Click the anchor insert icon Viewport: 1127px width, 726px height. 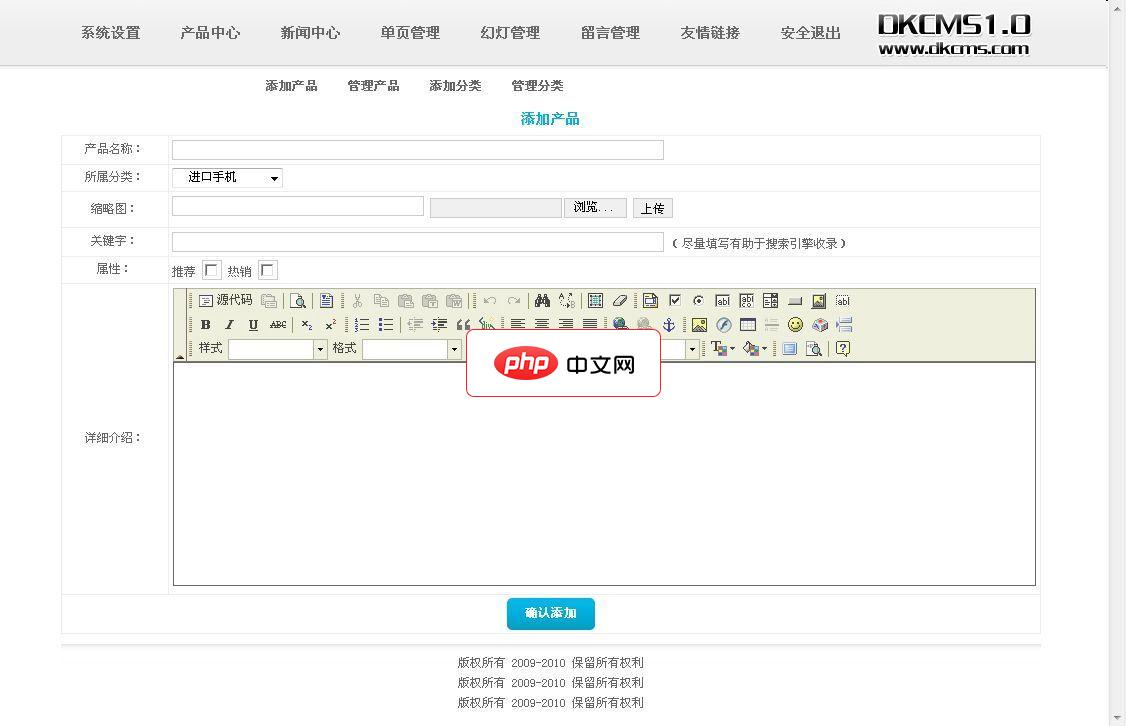tap(667, 324)
